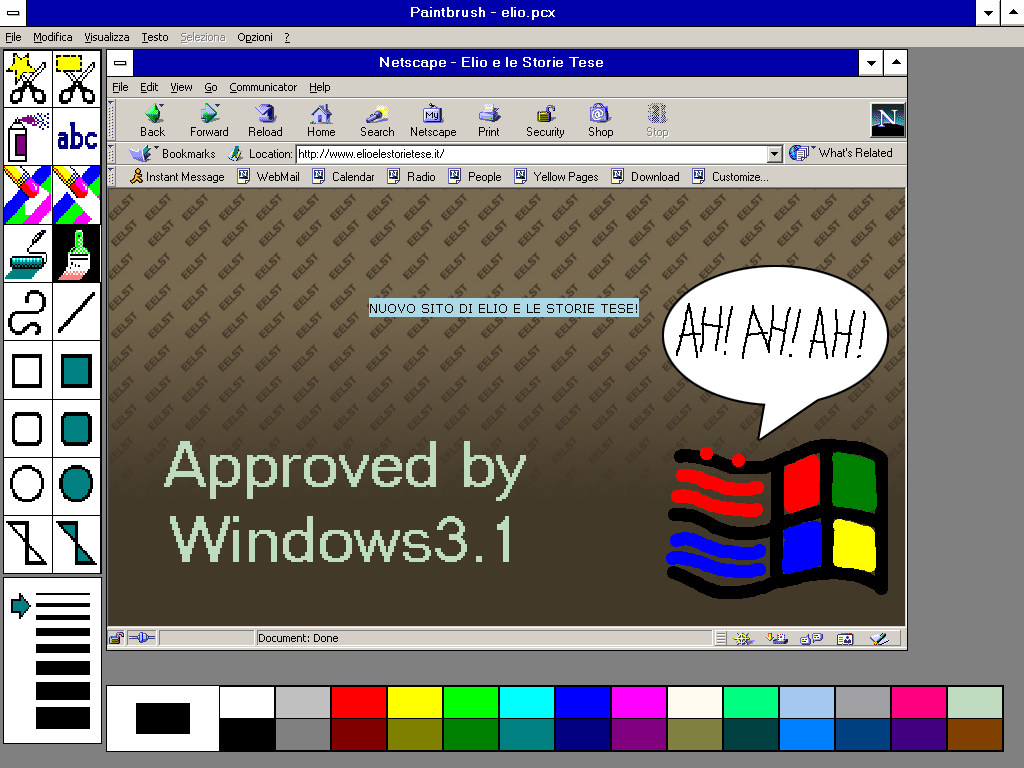Viewport: 1024px width, 768px height.
Task: Click the Netscape N logo throbber
Action: [x=888, y=120]
